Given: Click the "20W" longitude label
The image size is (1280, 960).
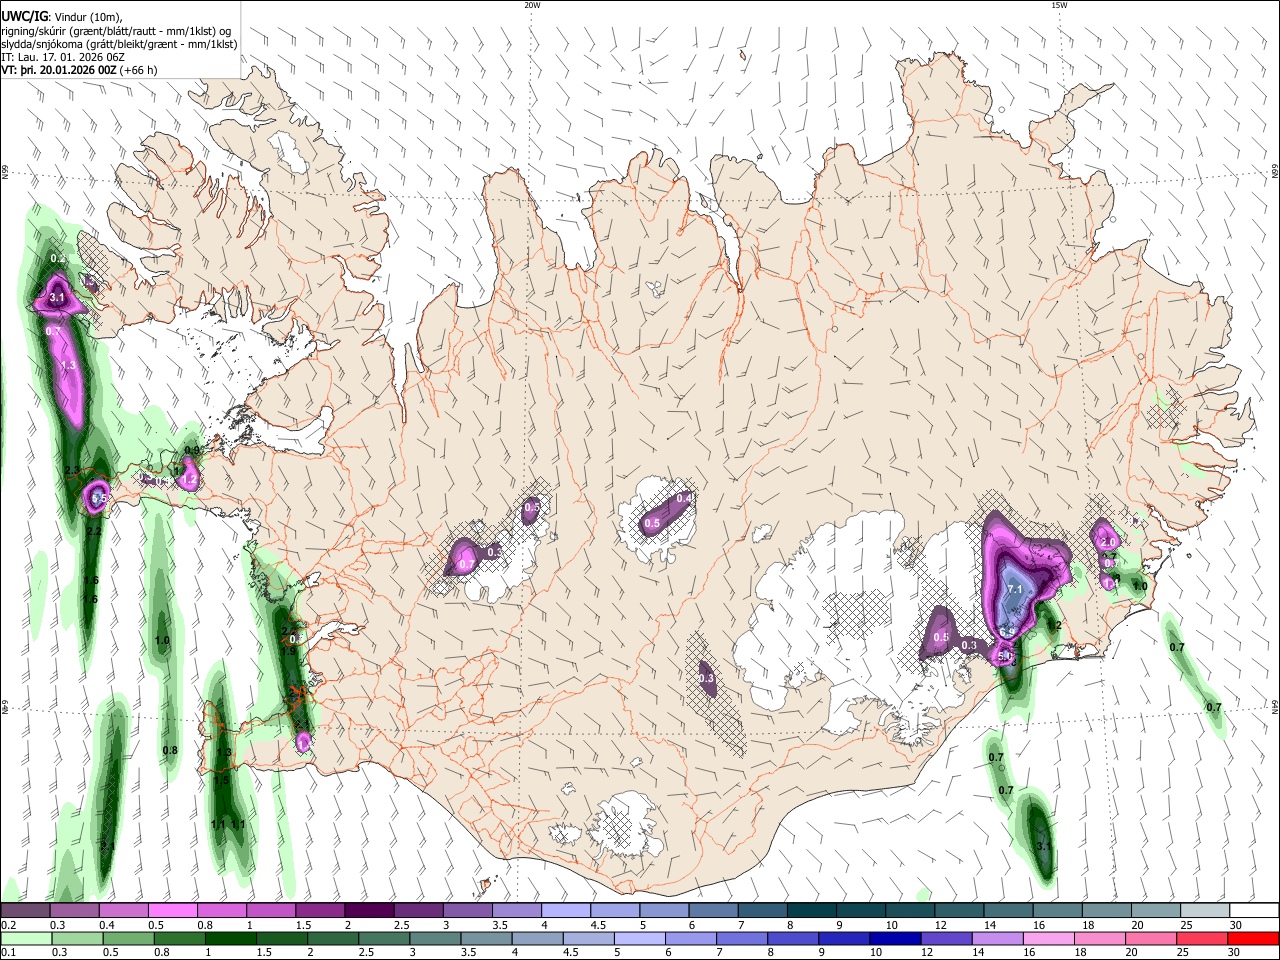Looking at the screenshot, I should click(x=532, y=5).
